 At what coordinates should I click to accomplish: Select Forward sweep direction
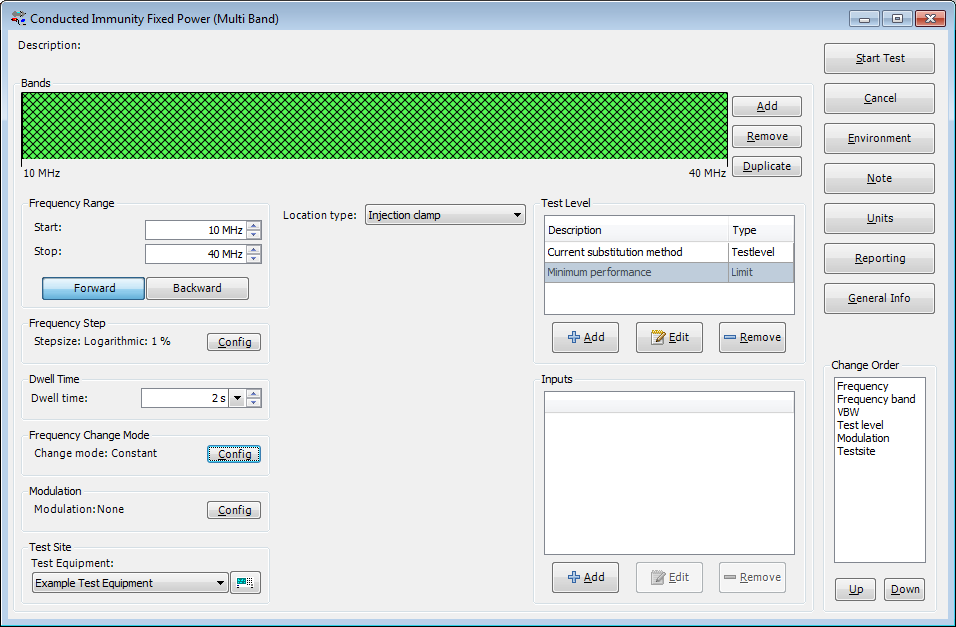click(93, 288)
